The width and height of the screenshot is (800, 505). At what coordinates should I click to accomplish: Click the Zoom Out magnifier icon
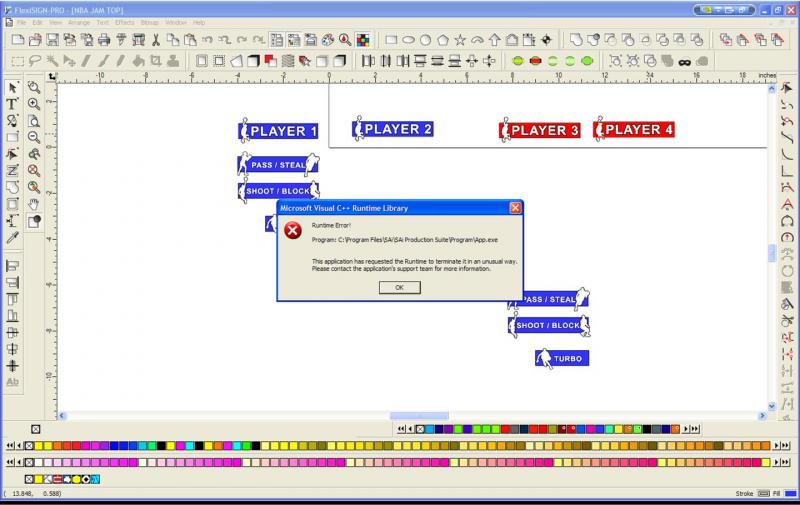click(x=34, y=137)
